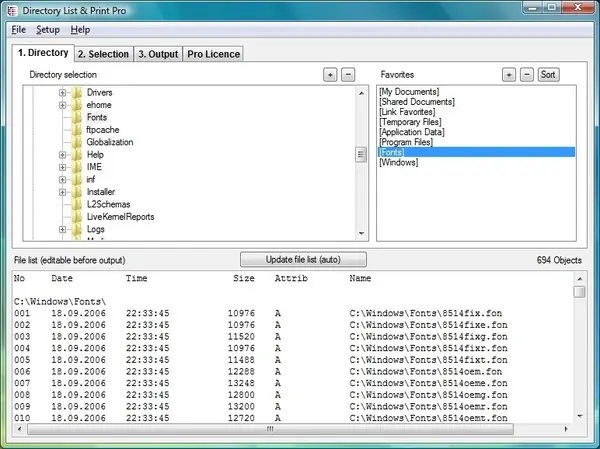The height and width of the screenshot is (449, 600).
Task: Select the L2Schemas folder icon
Action: coord(77,204)
